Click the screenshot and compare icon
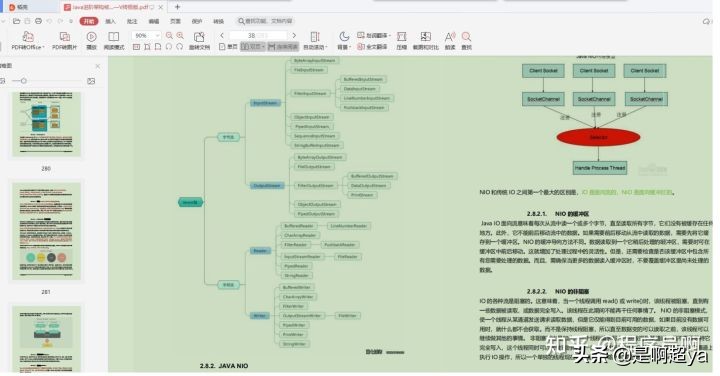The height and width of the screenshot is (376, 720). [426, 37]
